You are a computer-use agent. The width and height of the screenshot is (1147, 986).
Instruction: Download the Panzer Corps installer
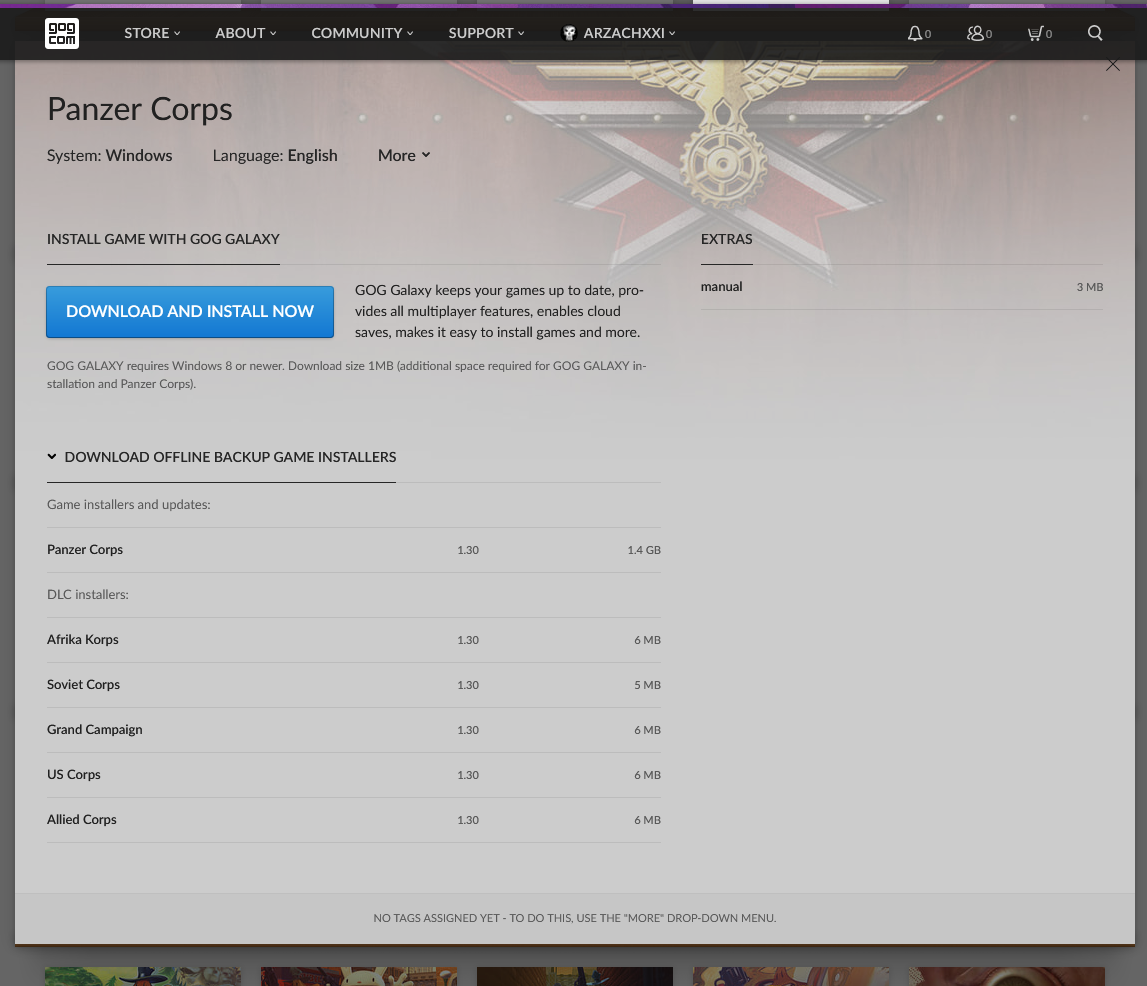353,550
